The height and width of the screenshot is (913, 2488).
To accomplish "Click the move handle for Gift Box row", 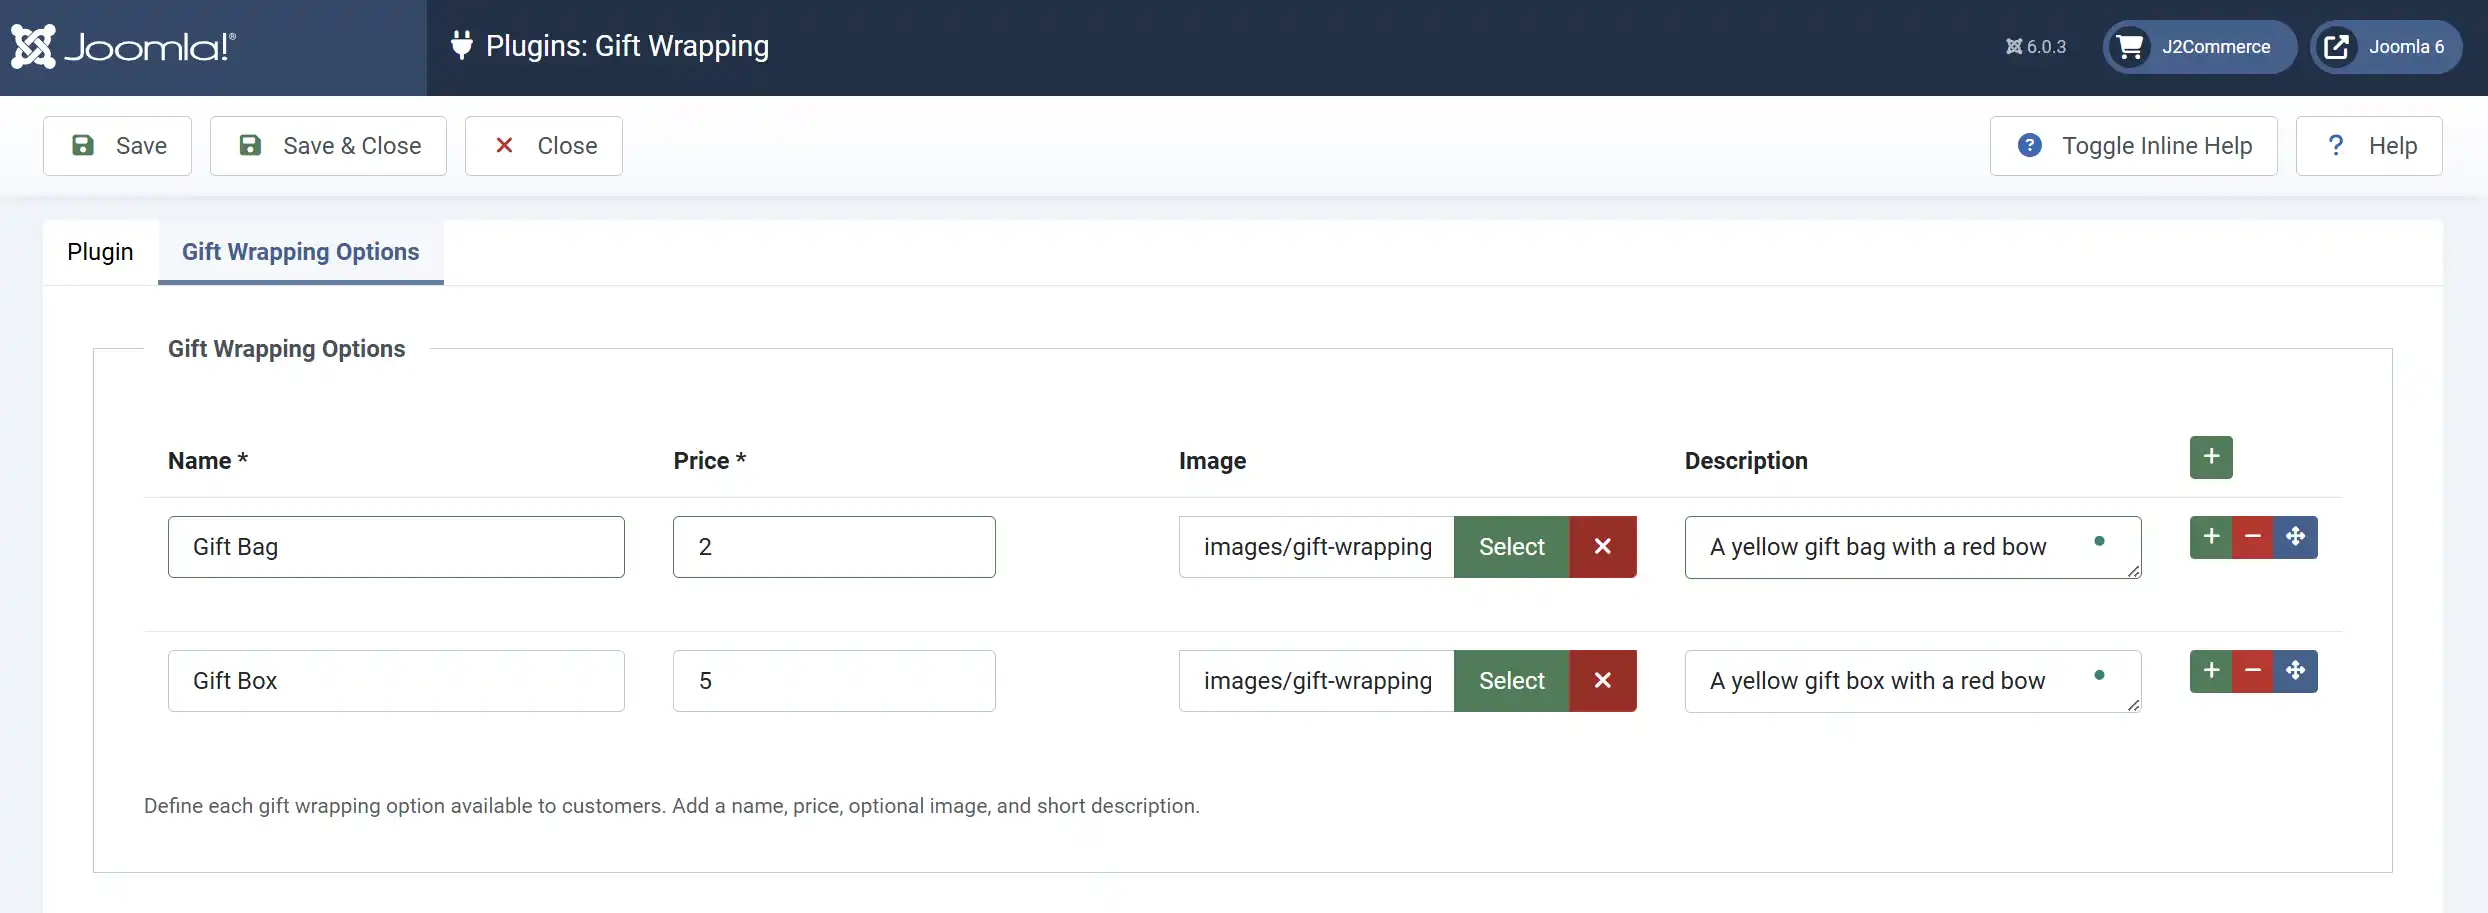I will 2296,671.
